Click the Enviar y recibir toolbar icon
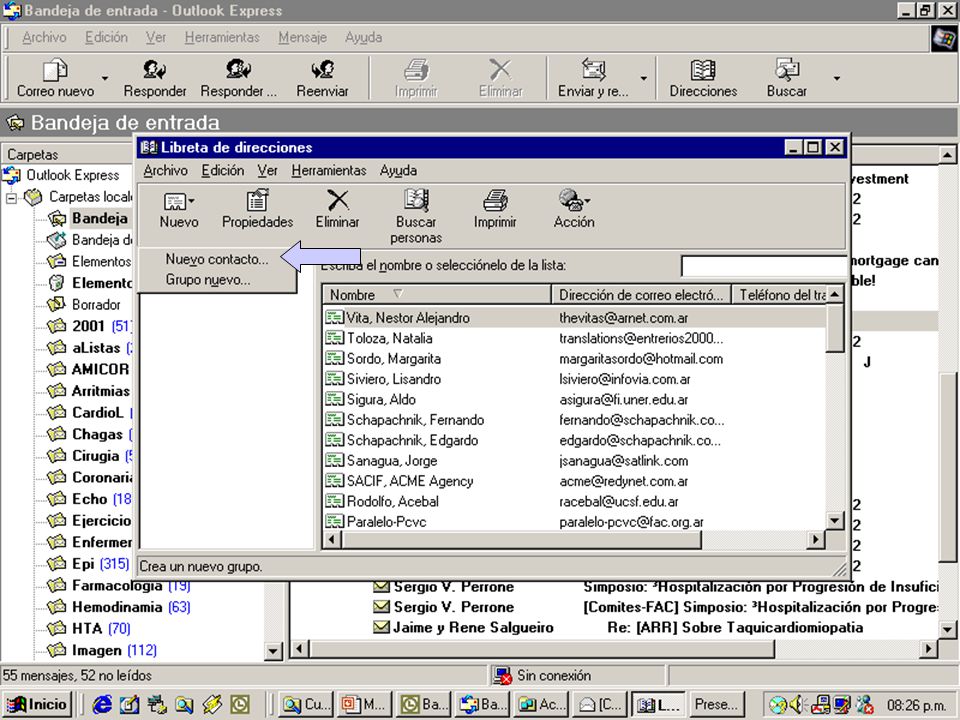This screenshot has height=720, width=960. pos(593,70)
